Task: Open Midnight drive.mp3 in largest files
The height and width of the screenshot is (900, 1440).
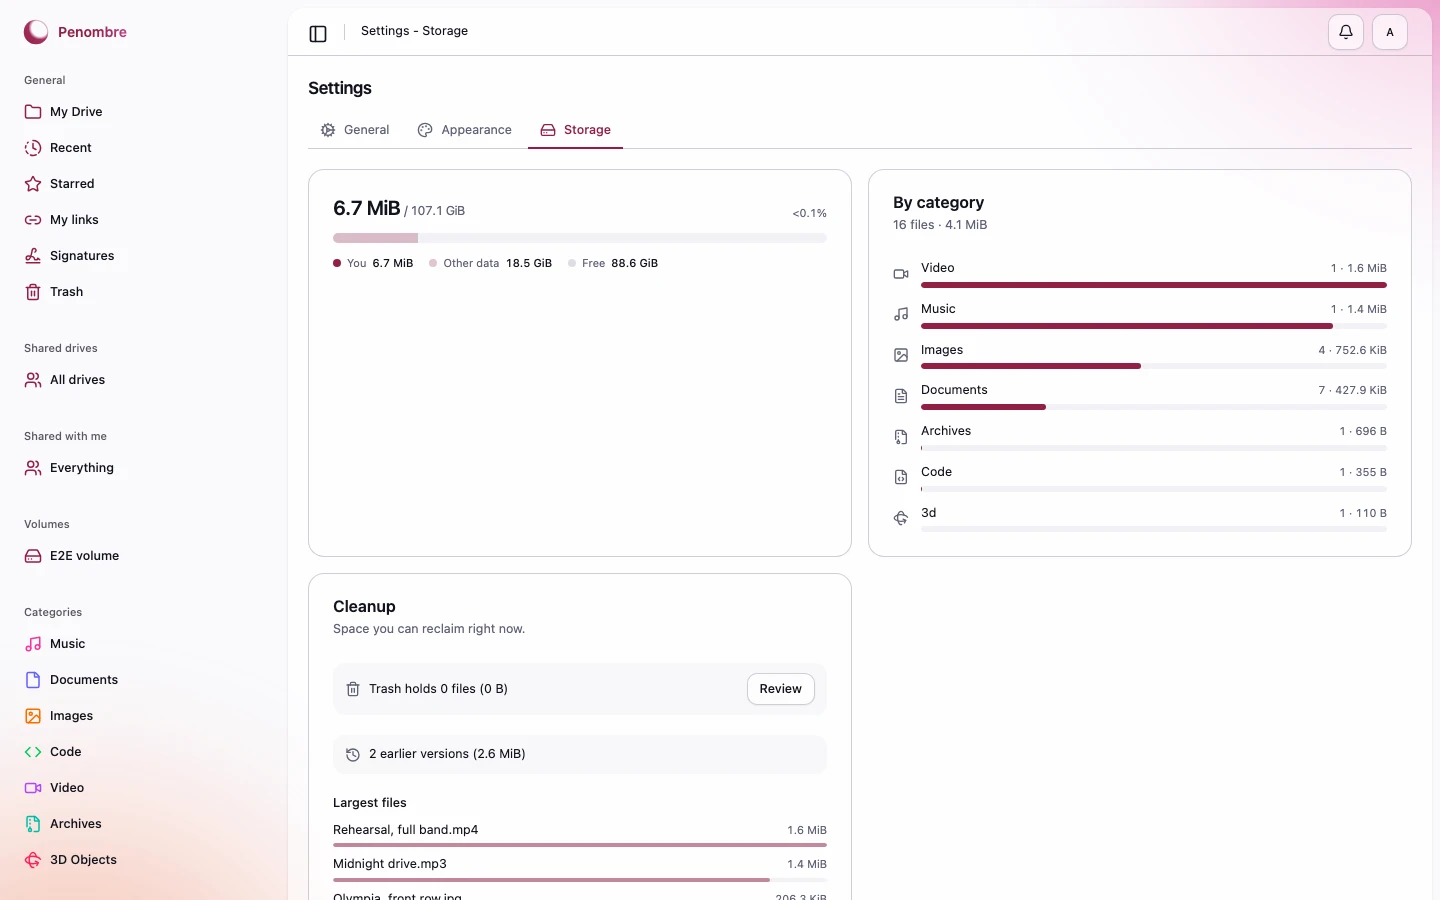Action: pyautogui.click(x=580, y=868)
